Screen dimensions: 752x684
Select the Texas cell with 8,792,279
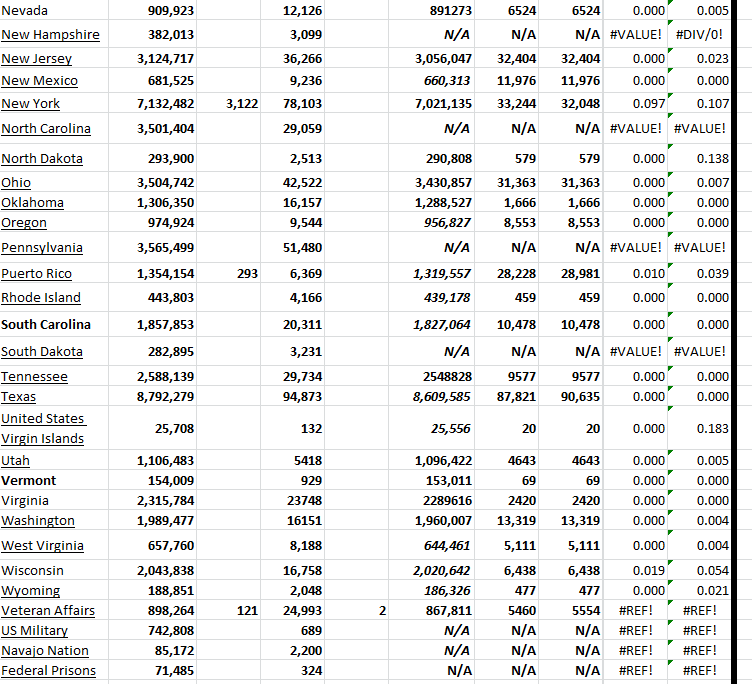[x=166, y=397]
